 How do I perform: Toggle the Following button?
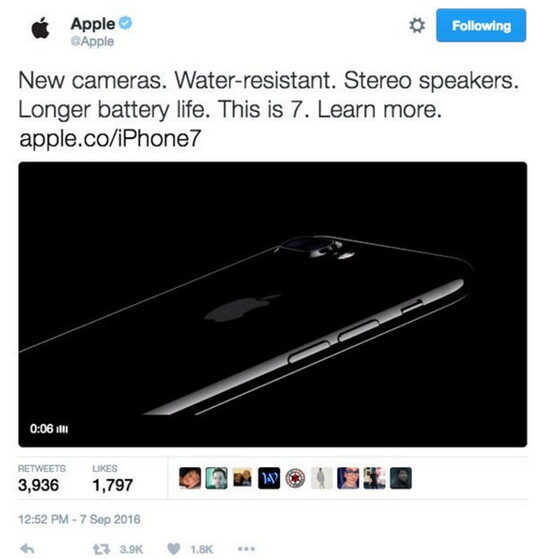point(481,26)
